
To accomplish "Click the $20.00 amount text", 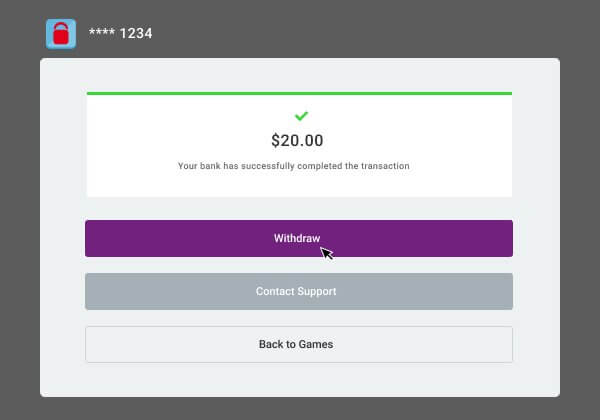I will point(297,140).
